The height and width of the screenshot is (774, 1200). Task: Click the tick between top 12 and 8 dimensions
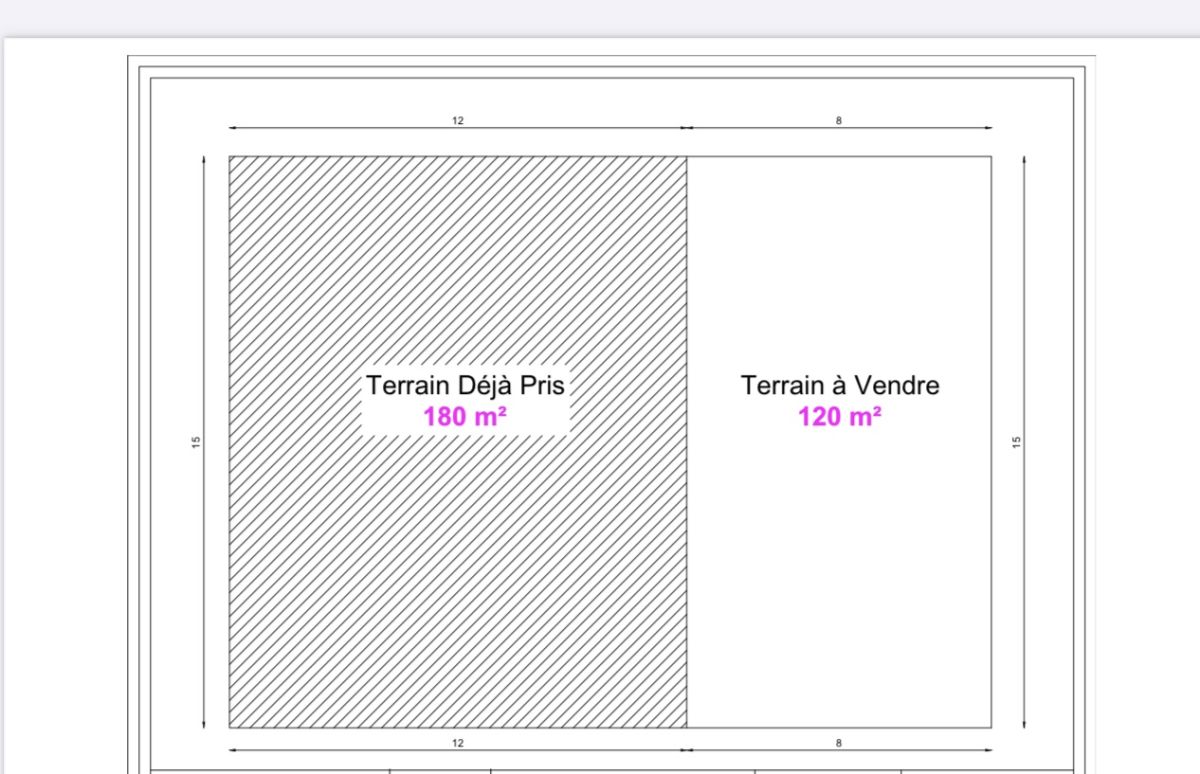click(x=686, y=128)
